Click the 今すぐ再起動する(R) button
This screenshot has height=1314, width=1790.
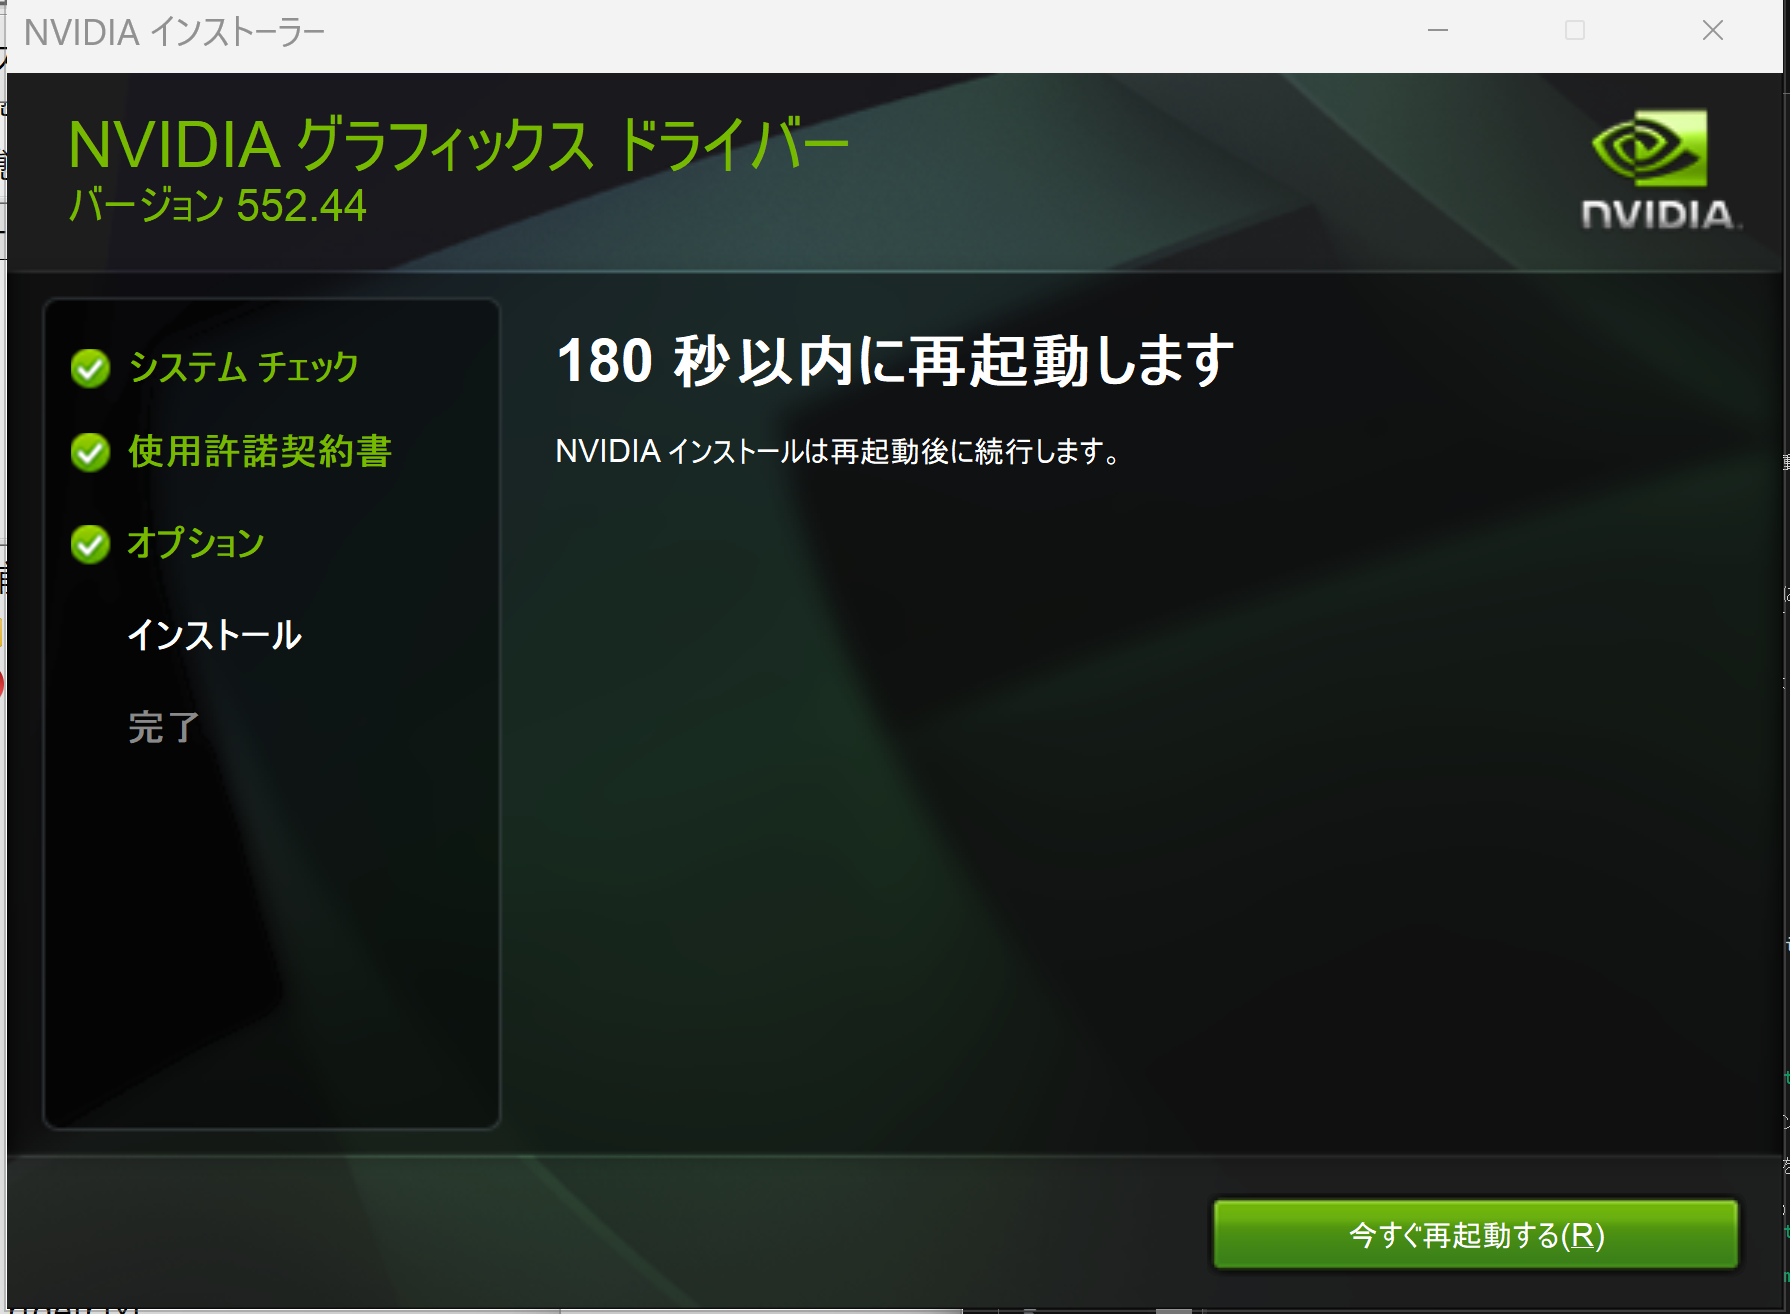point(1475,1235)
